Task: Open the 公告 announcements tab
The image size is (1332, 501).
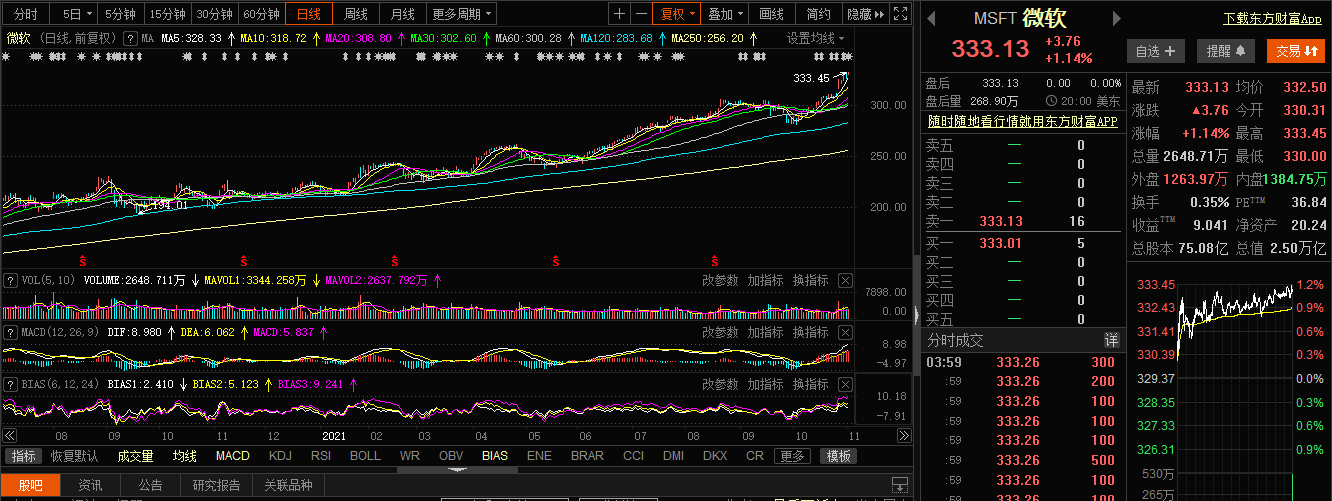Action: 150,486
